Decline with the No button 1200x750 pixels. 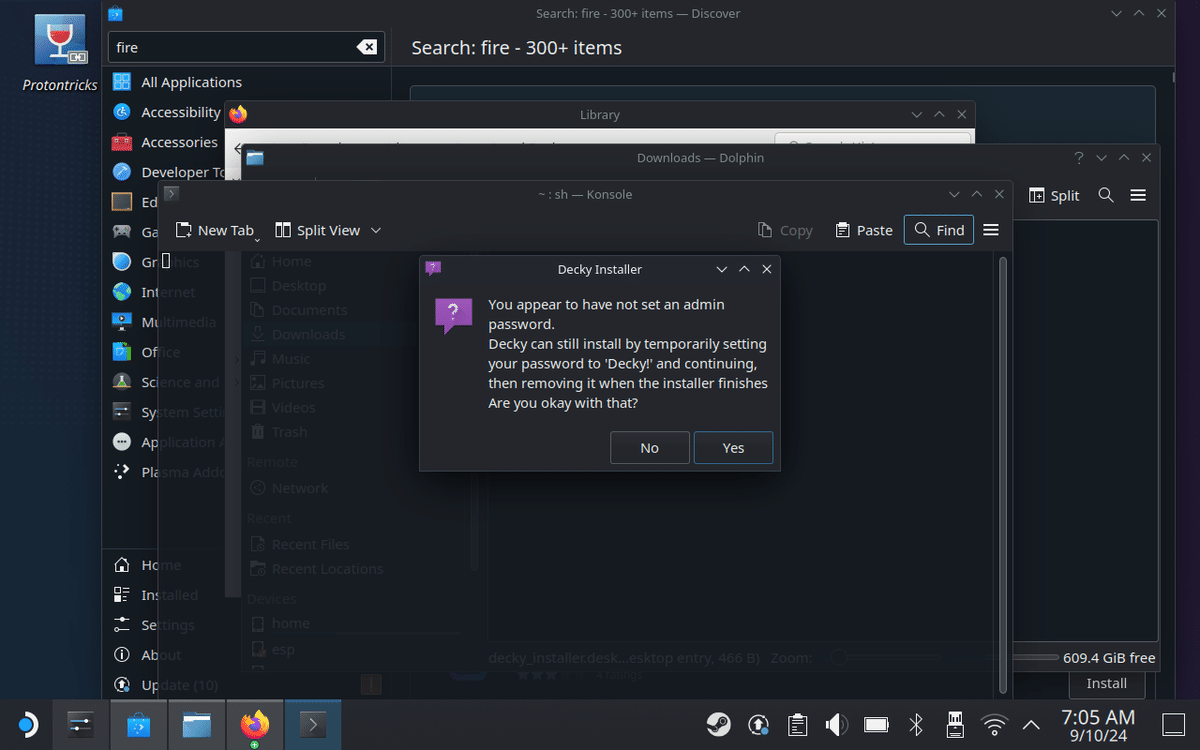point(650,448)
